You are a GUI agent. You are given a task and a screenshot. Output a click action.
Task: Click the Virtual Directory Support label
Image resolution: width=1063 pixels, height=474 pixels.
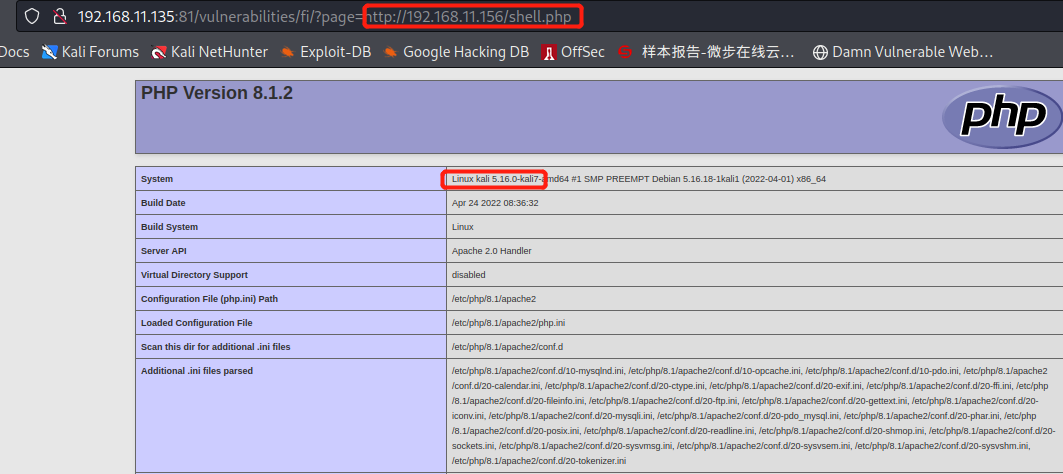click(195, 275)
